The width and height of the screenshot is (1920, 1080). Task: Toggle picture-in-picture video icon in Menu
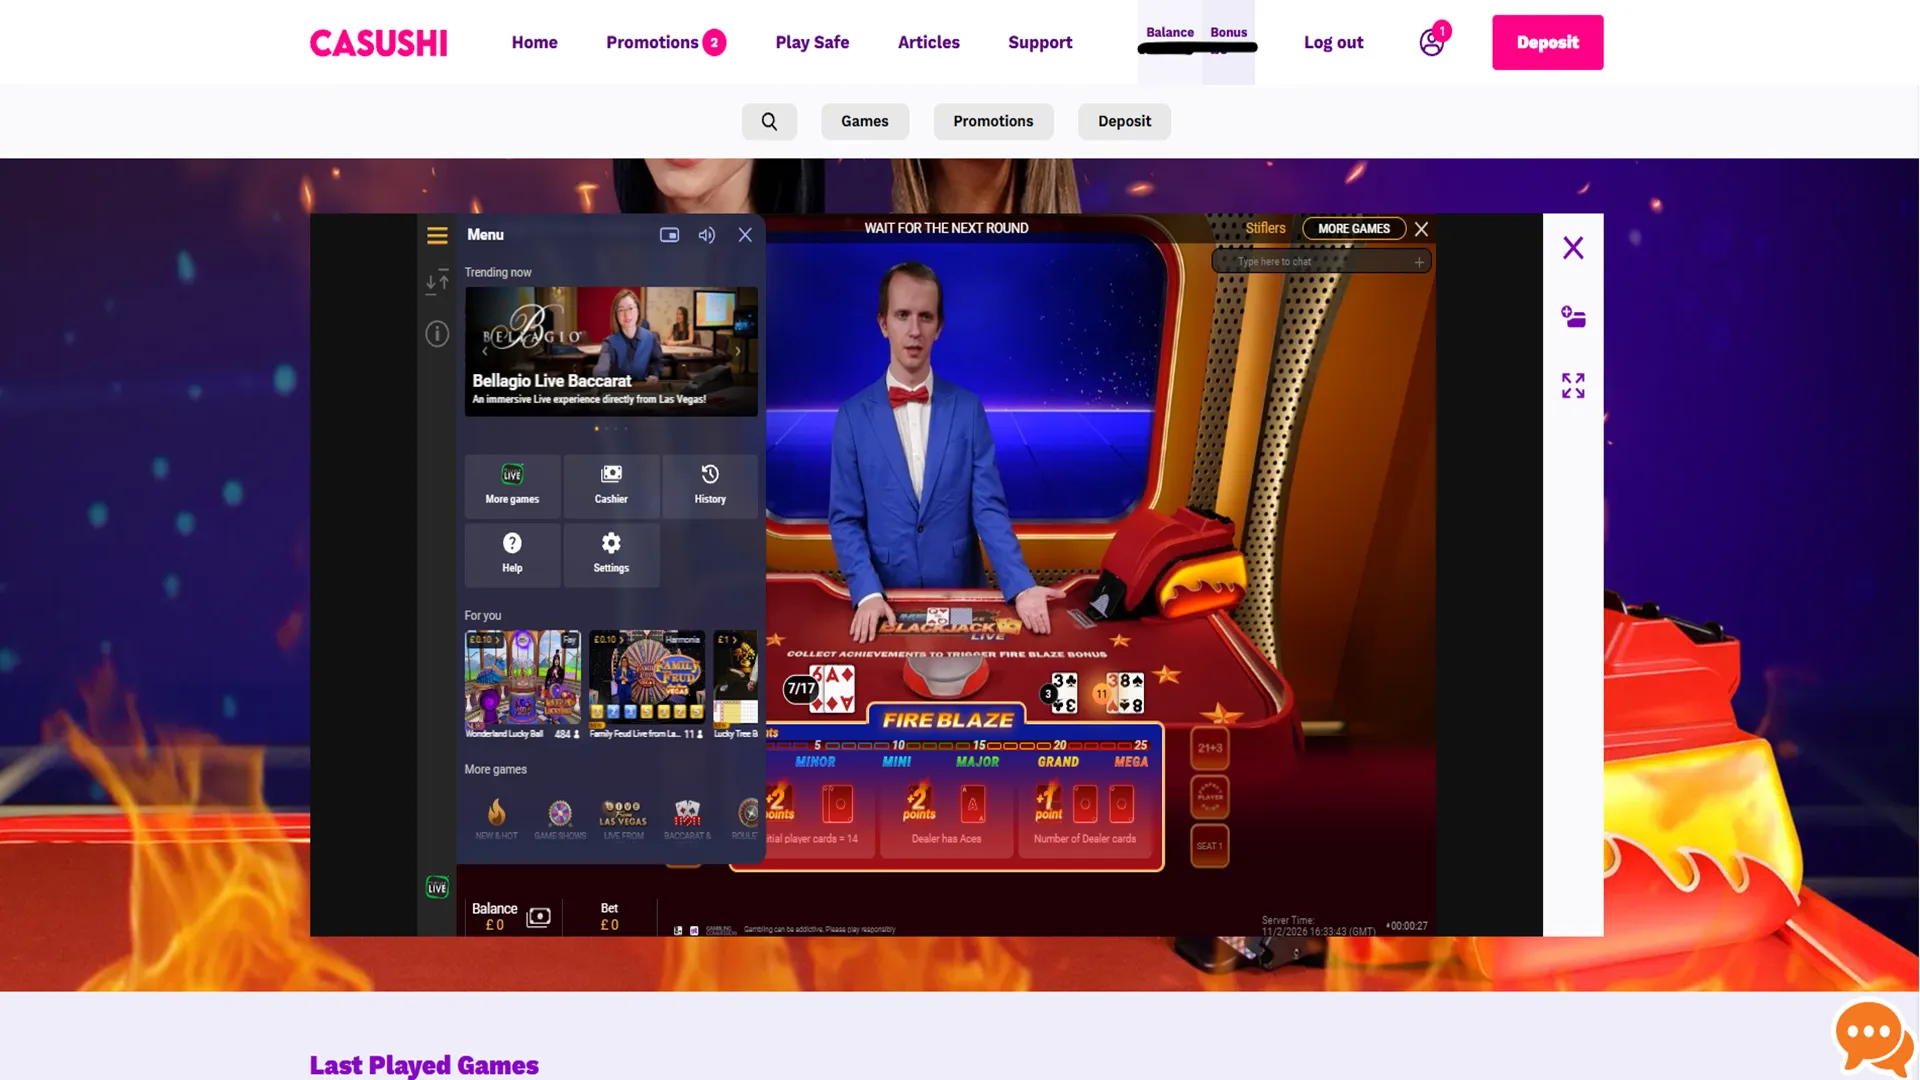coord(669,235)
